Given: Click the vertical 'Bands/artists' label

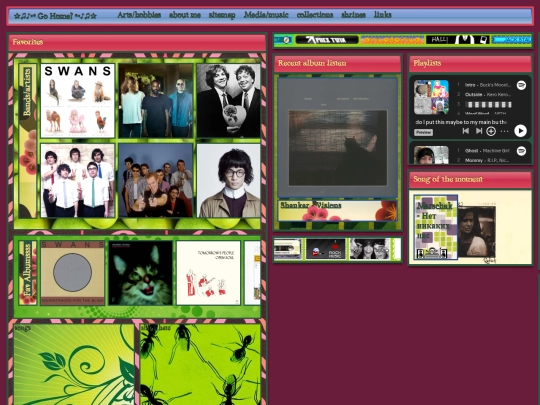Looking at the screenshot, I should click(x=27, y=92).
